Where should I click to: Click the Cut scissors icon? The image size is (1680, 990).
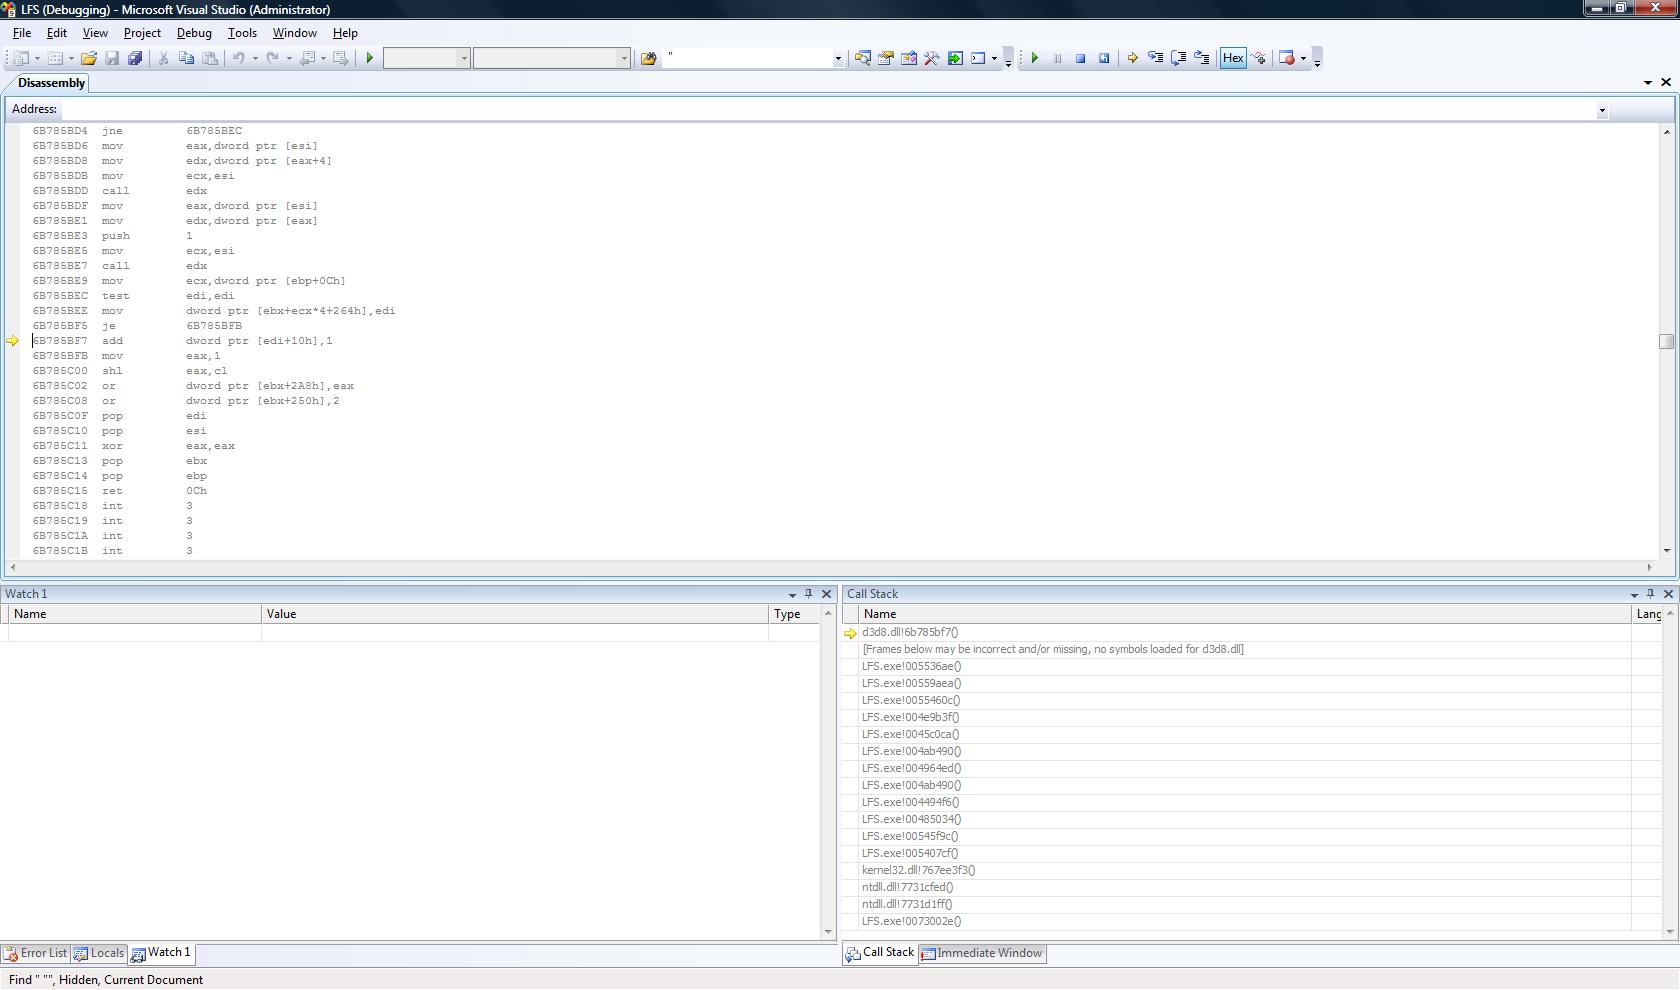tap(163, 58)
